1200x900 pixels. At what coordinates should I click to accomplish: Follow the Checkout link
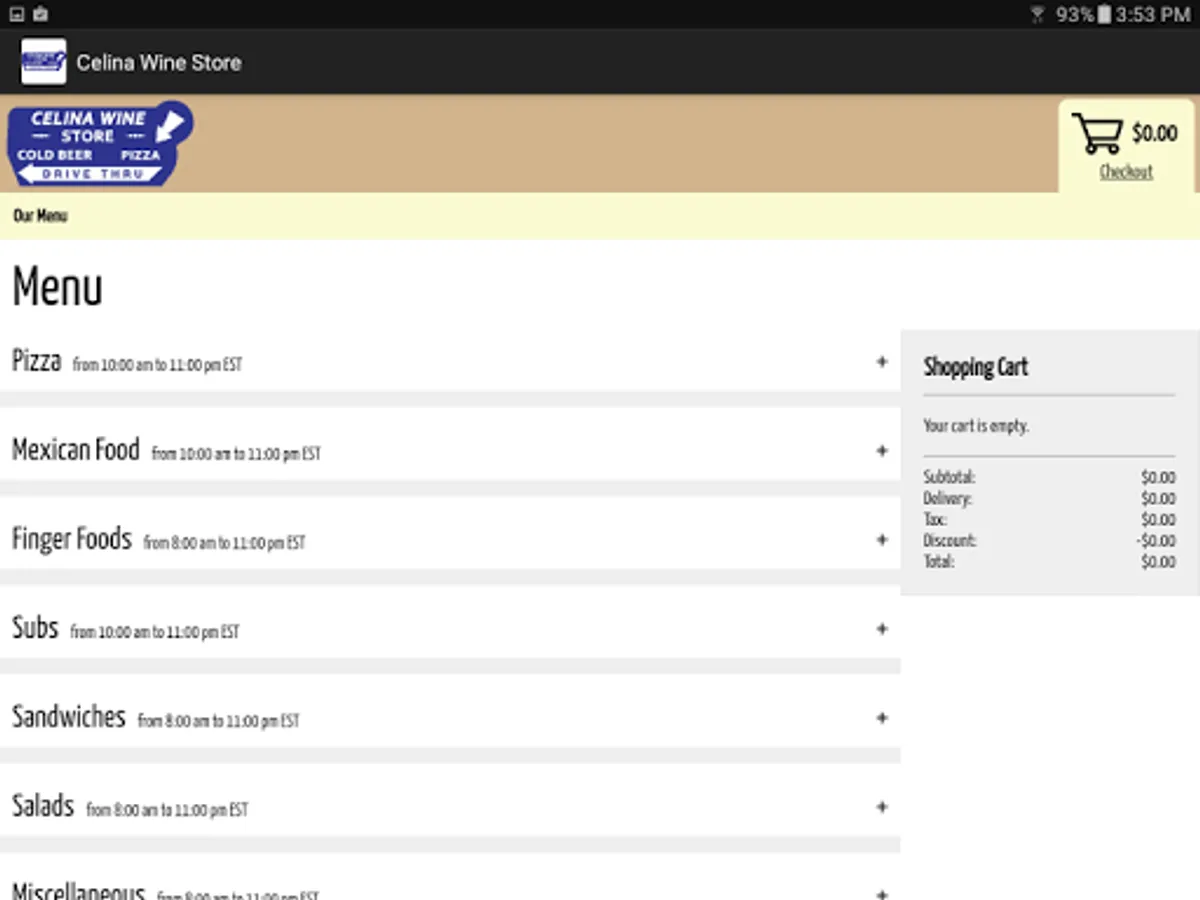(1126, 172)
